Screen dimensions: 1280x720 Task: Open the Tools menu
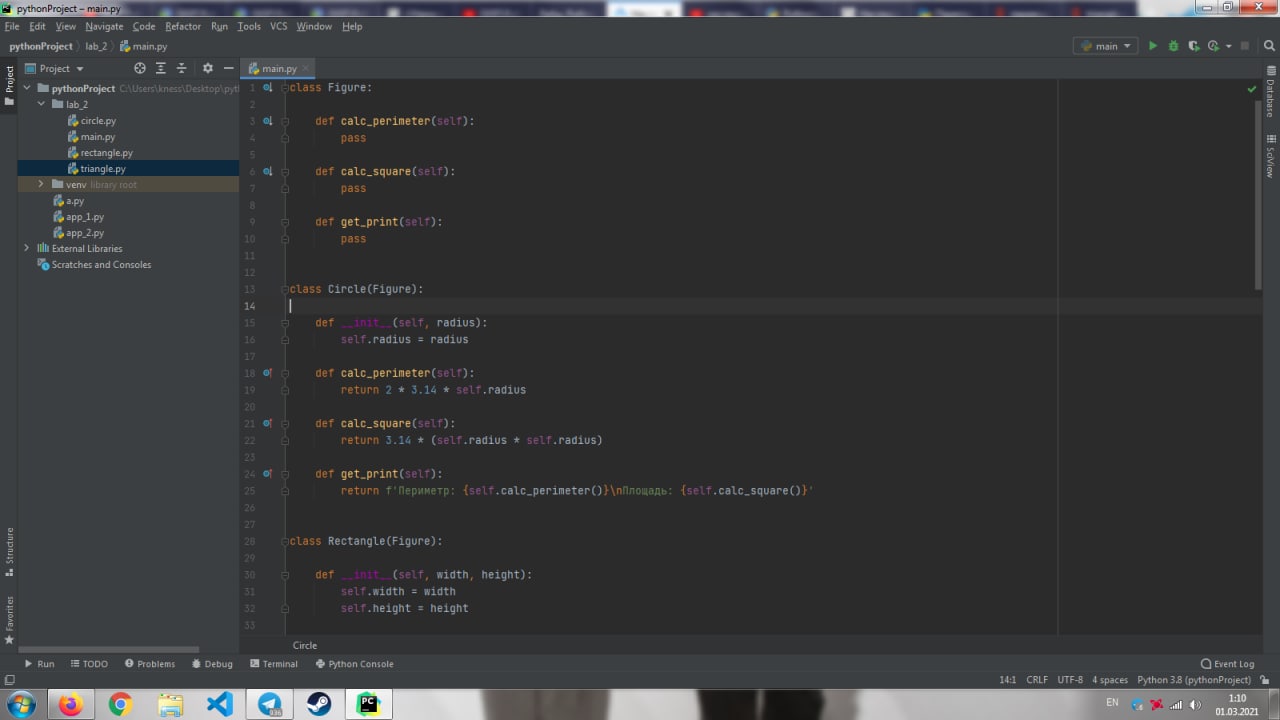click(x=249, y=26)
